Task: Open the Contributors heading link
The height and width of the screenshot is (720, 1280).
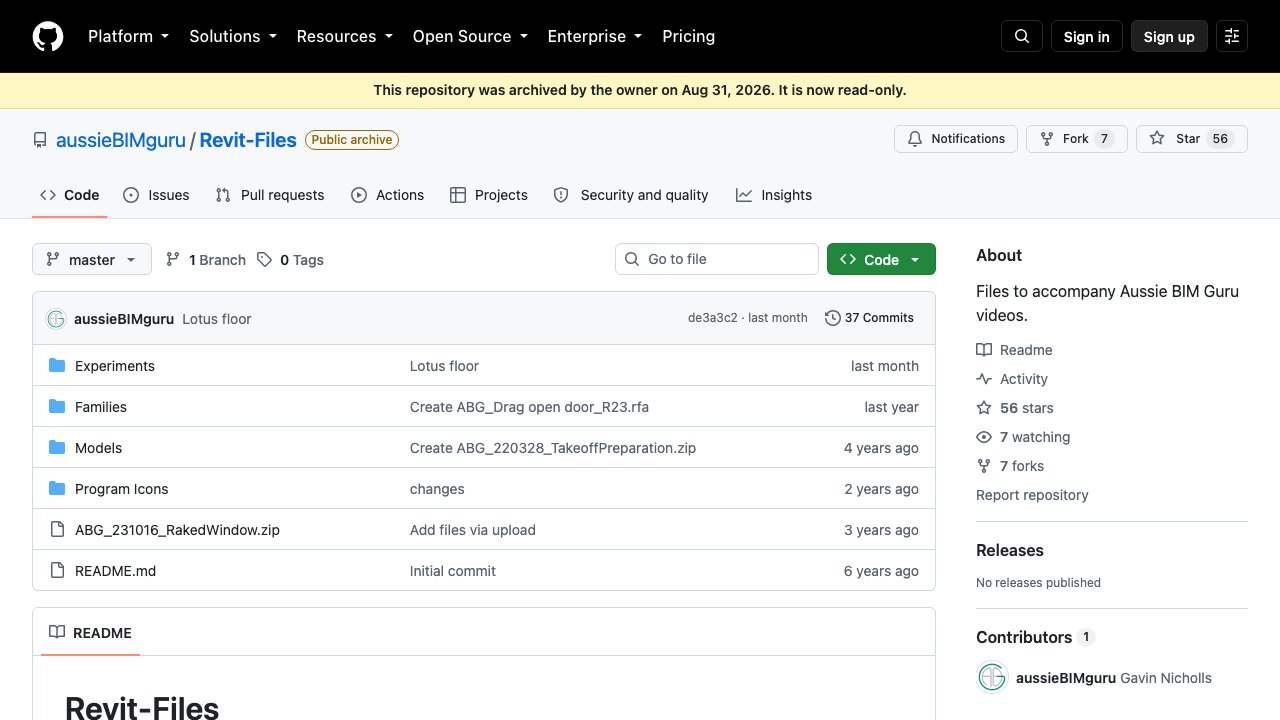Action: pos(1035,637)
